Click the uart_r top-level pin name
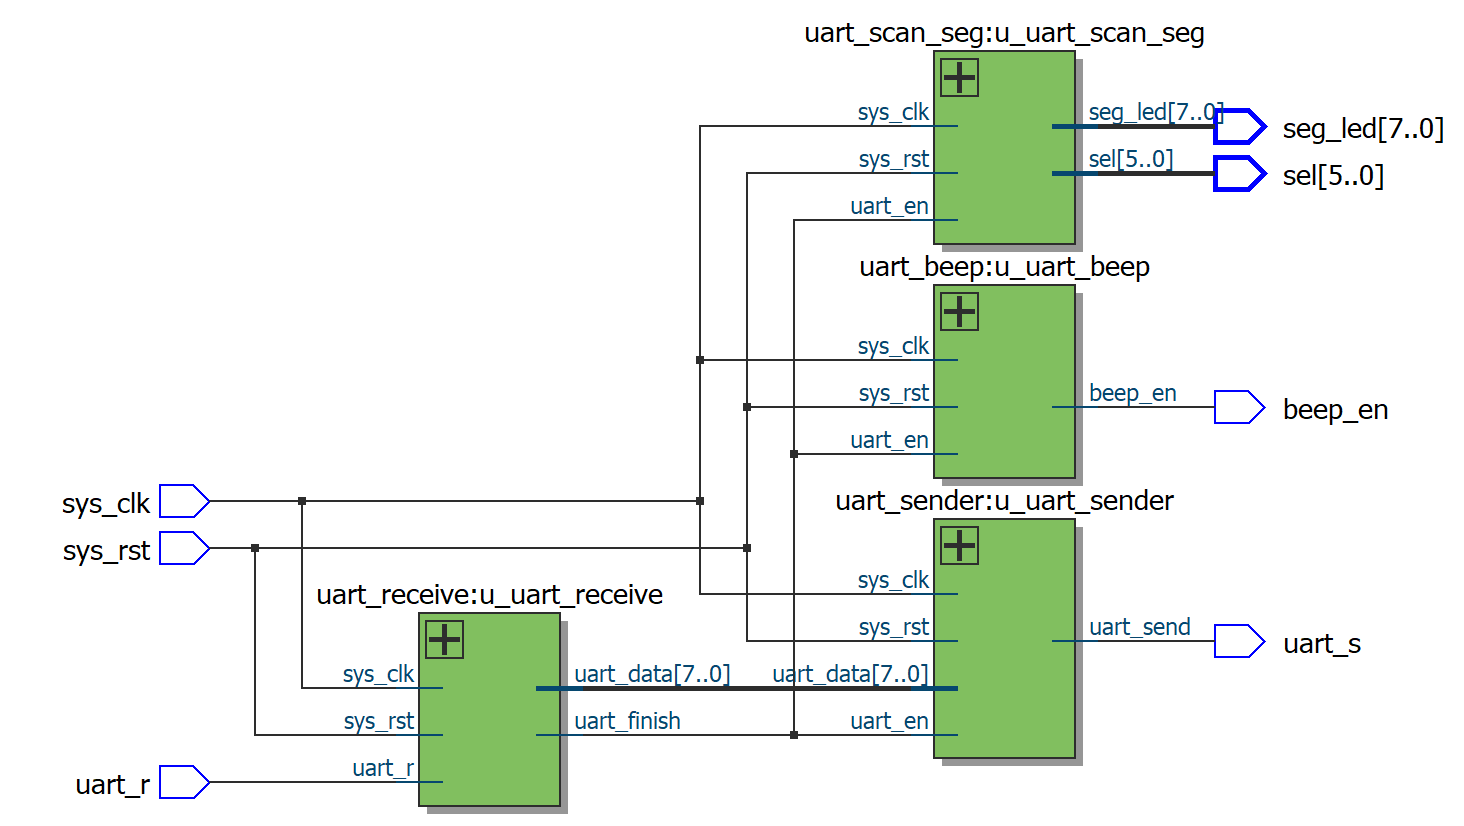1464x826 pixels. click(113, 784)
